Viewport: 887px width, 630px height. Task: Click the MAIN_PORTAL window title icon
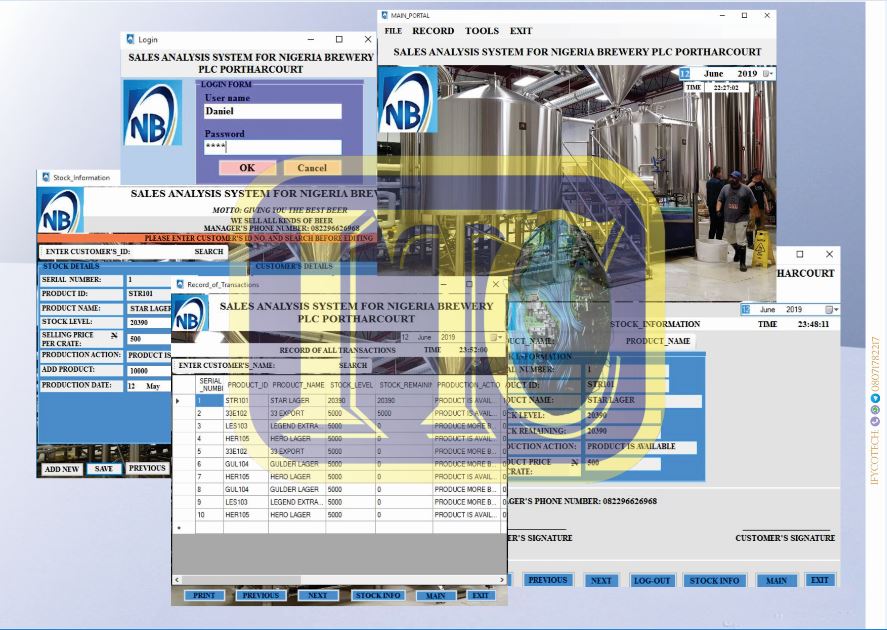coord(385,15)
